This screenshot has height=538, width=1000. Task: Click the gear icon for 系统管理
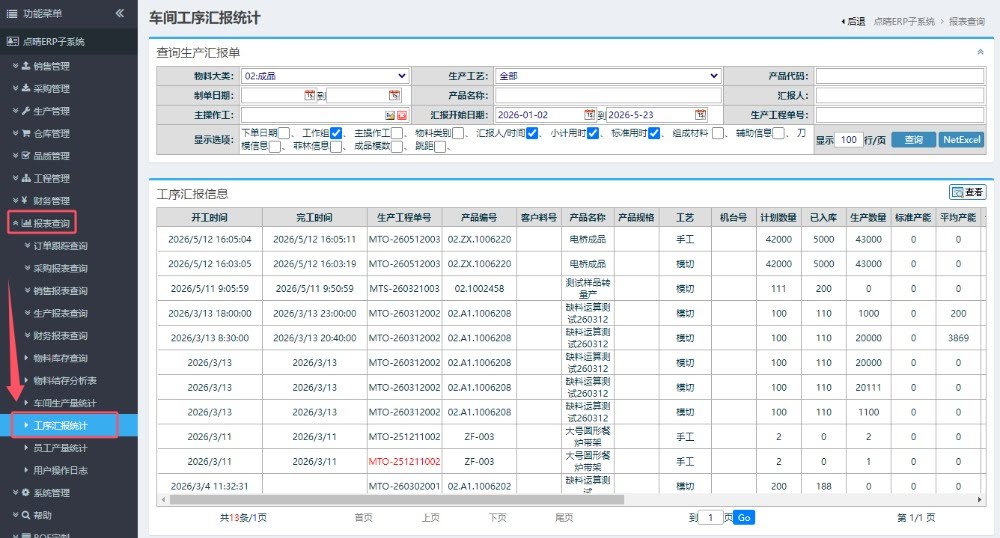(x=26, y=493)
